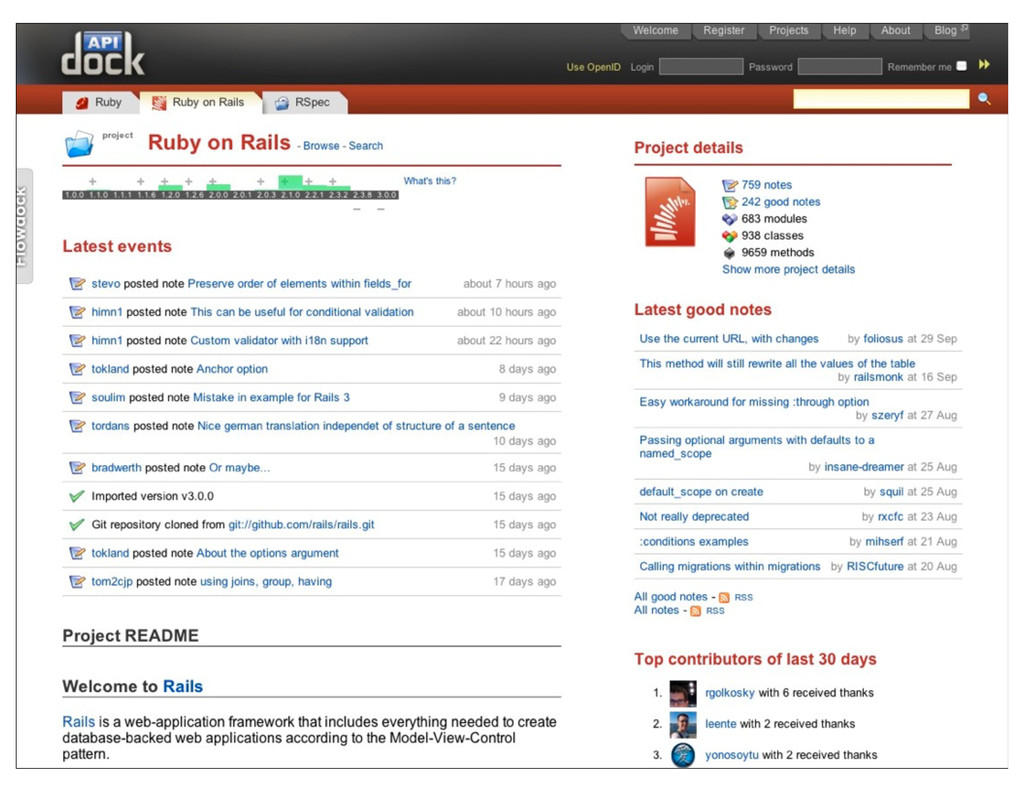Open the About menu item
Screen dimensions: 1024x791
pyautogui.click(x=895, y=31)
